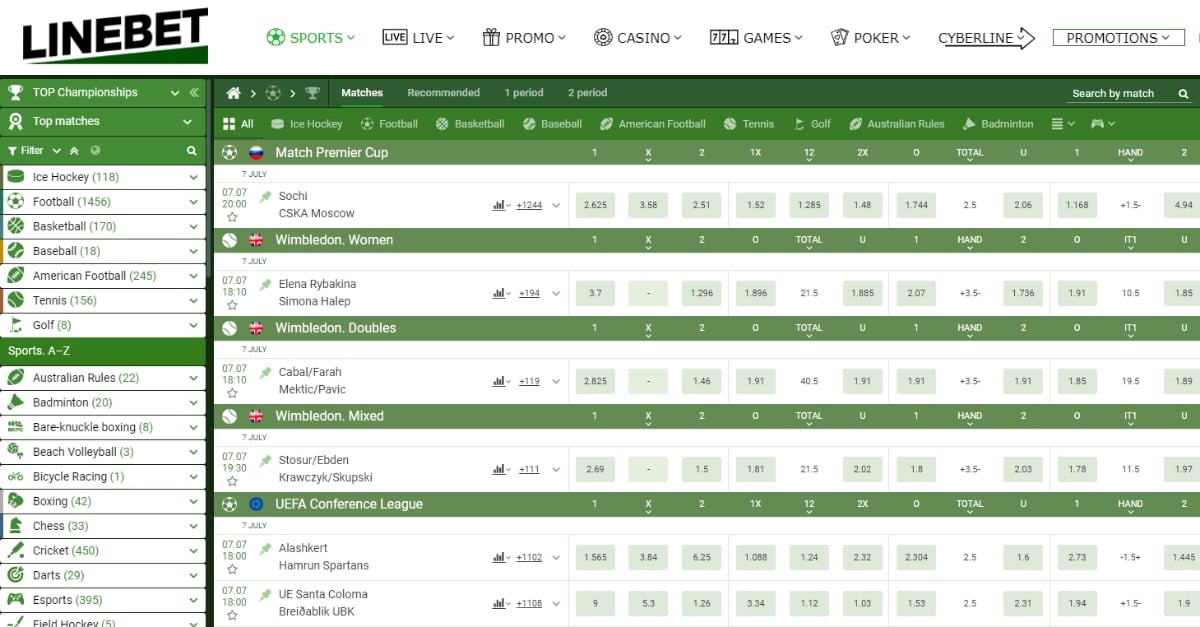1200x627 pixels.
Task: Expand Tennis (156) sidebar chevron
Action: point(193,301)
